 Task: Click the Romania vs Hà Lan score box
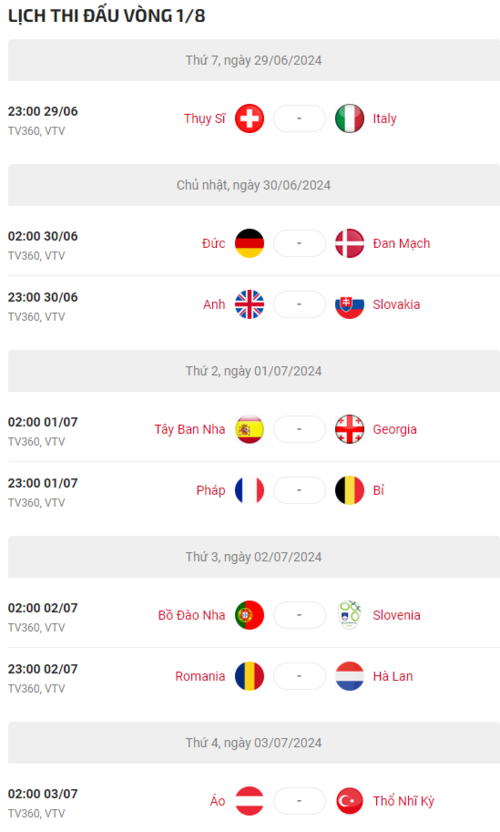point(299,676)
